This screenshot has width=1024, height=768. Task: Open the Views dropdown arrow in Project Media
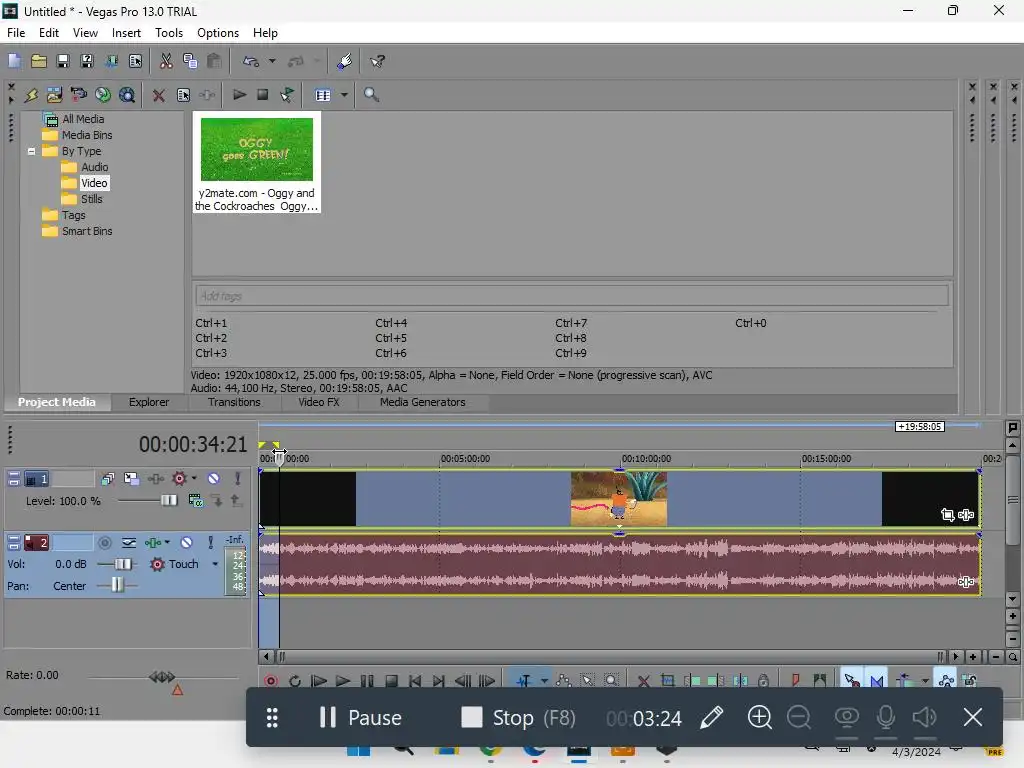[344, 95]
